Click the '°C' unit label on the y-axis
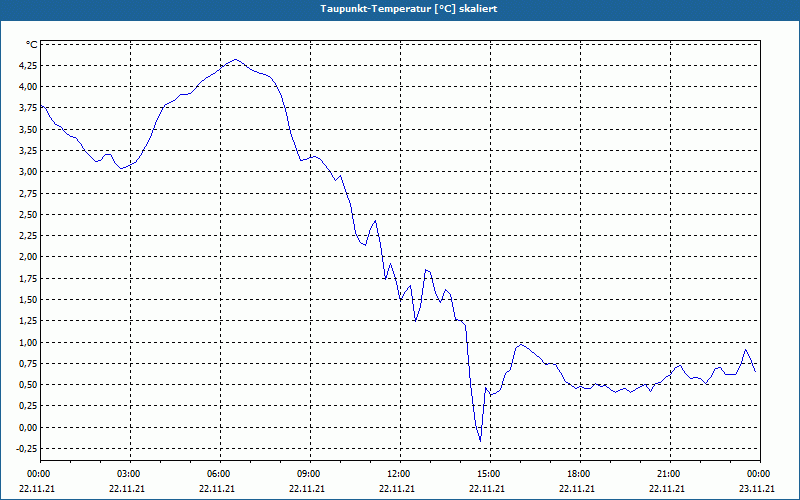The height and width of the screenshot is (500, 800). 31,45
